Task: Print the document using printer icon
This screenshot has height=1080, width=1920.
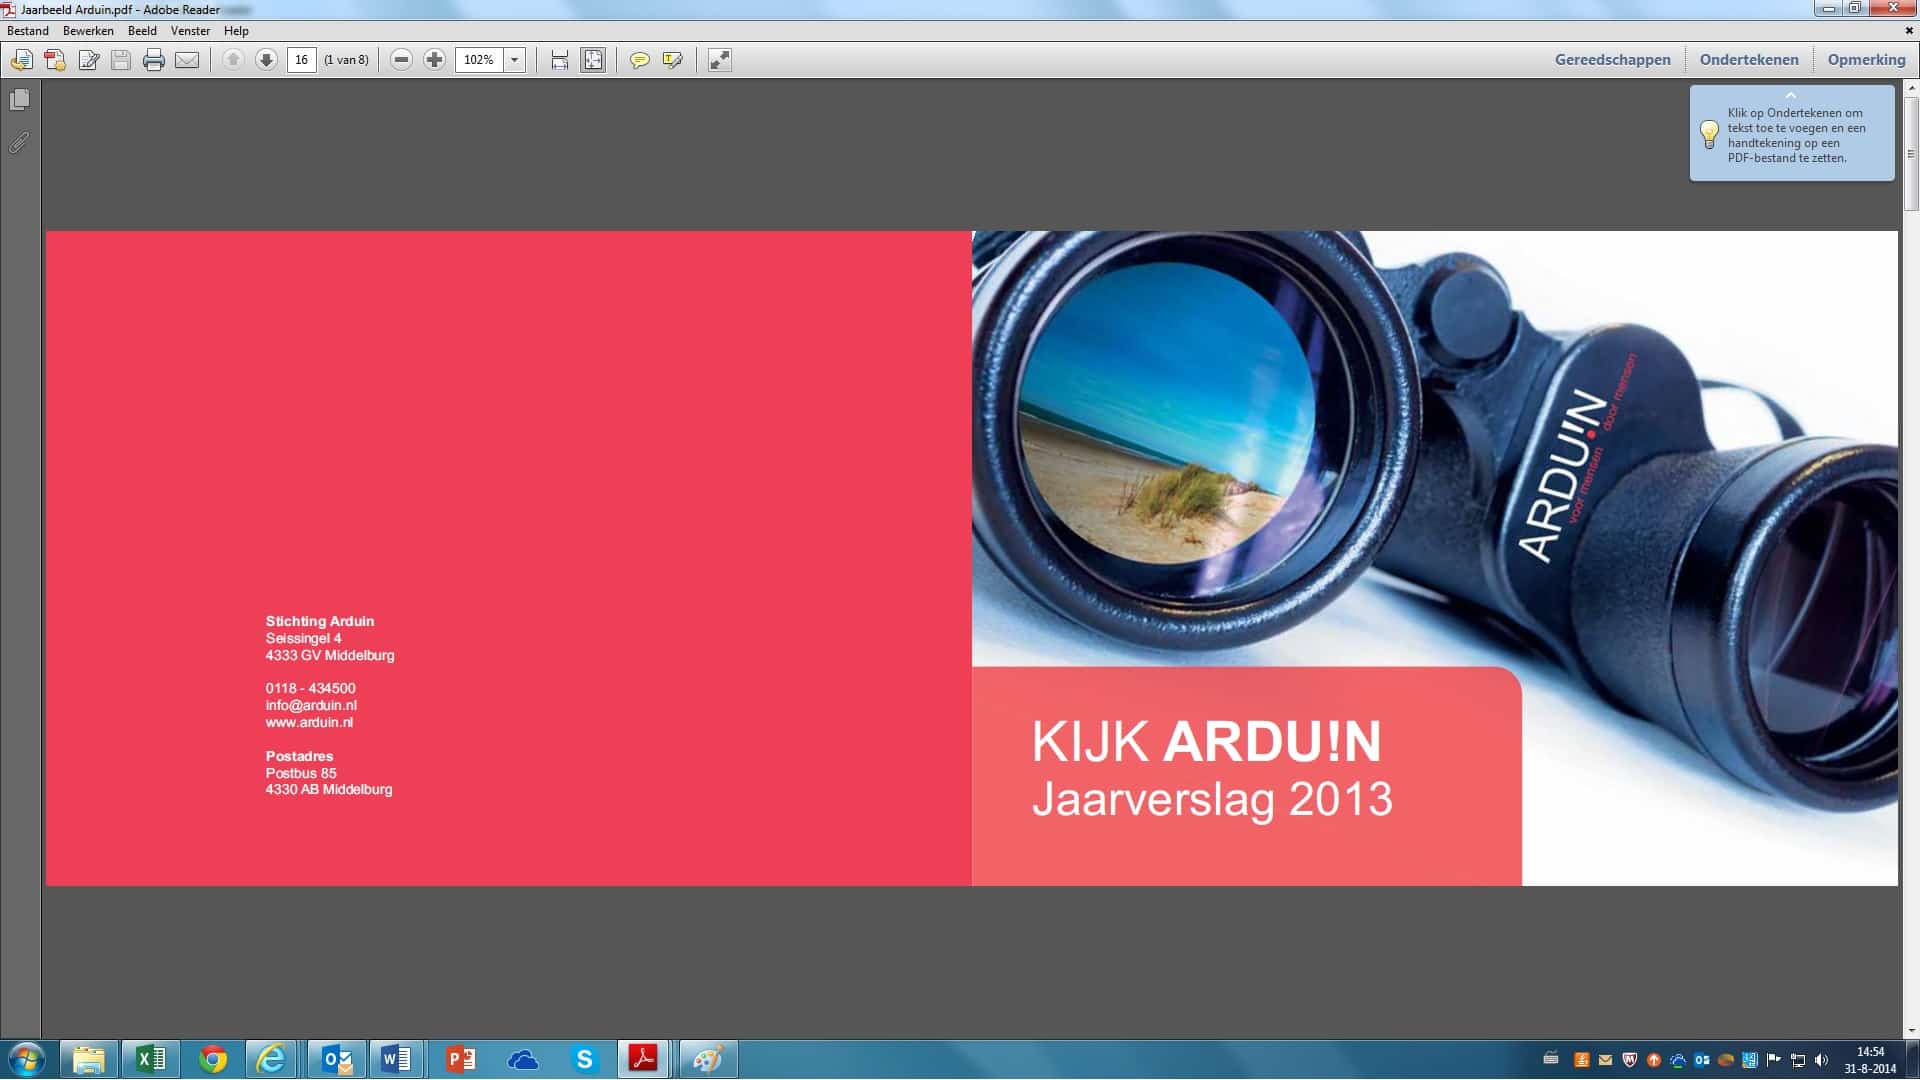Action: [x=153, y=60]
